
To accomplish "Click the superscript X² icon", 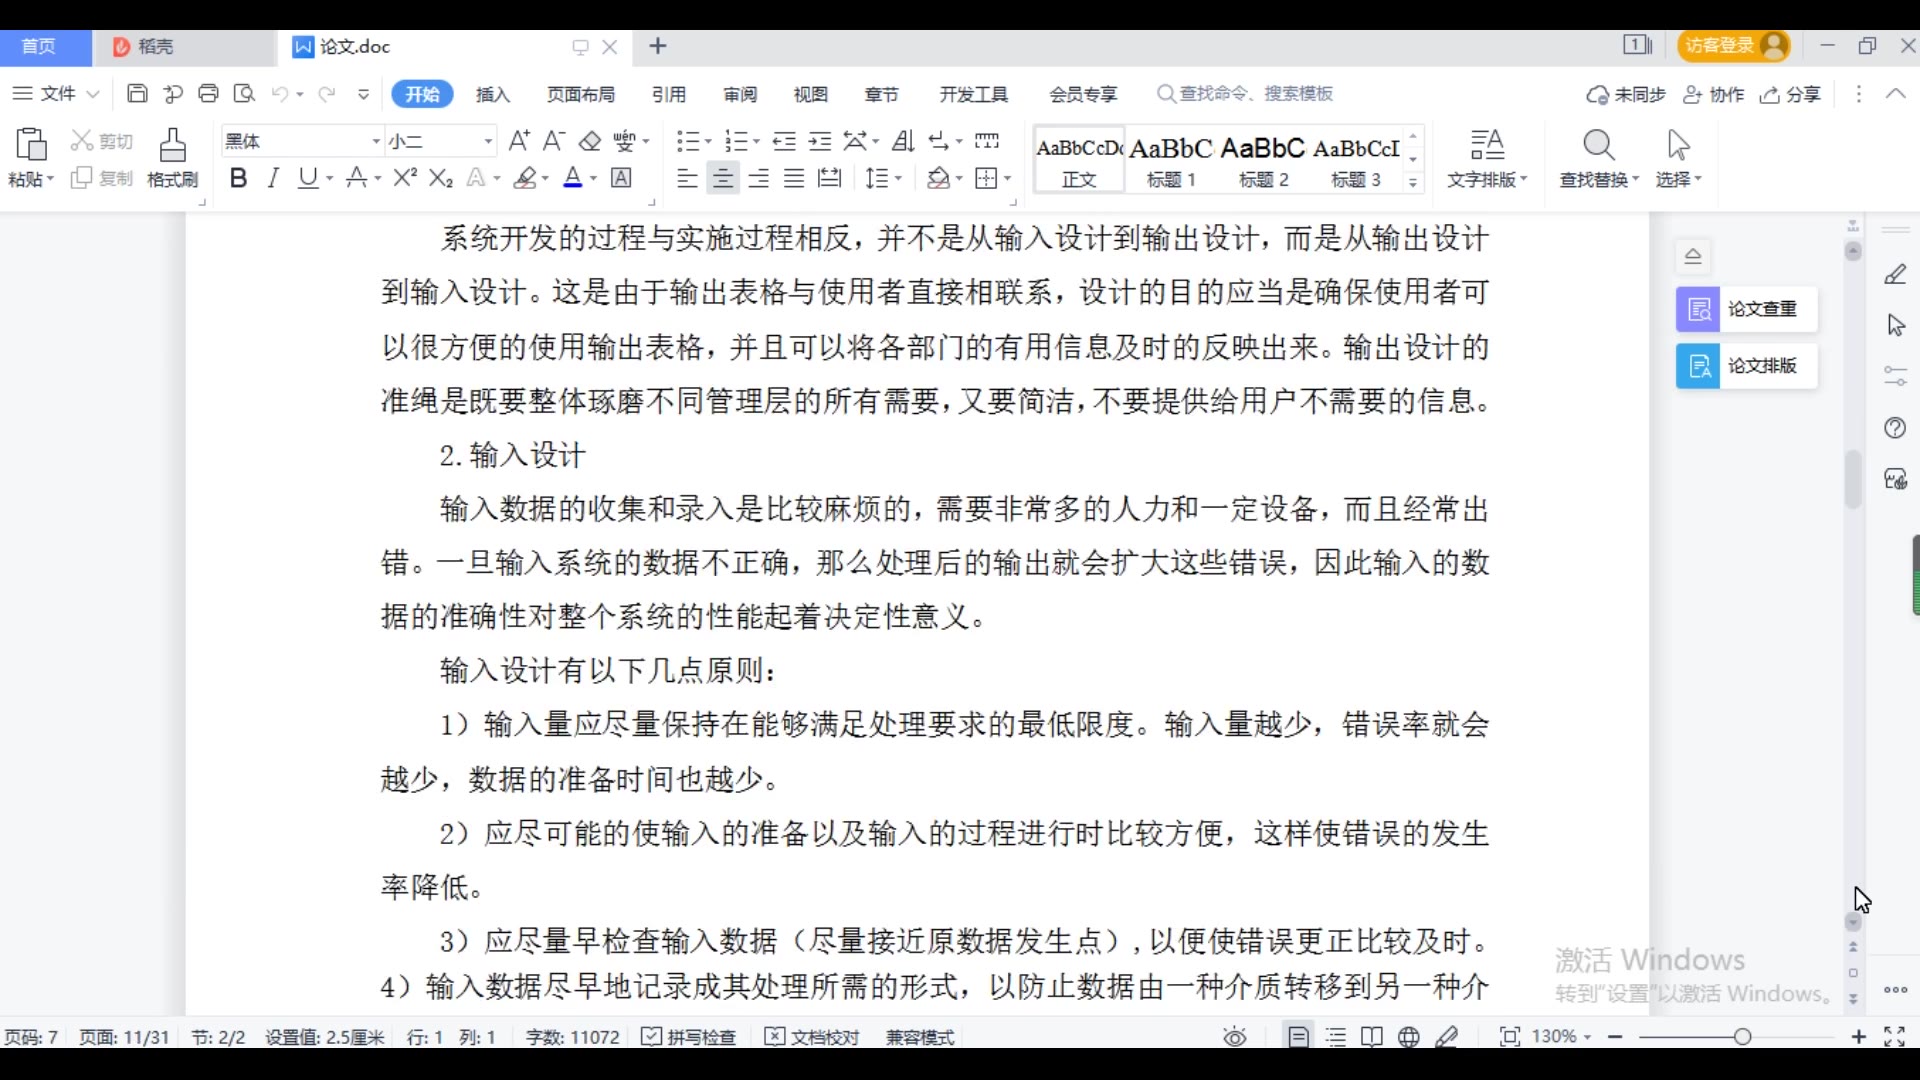I will (x=404, y=178).
